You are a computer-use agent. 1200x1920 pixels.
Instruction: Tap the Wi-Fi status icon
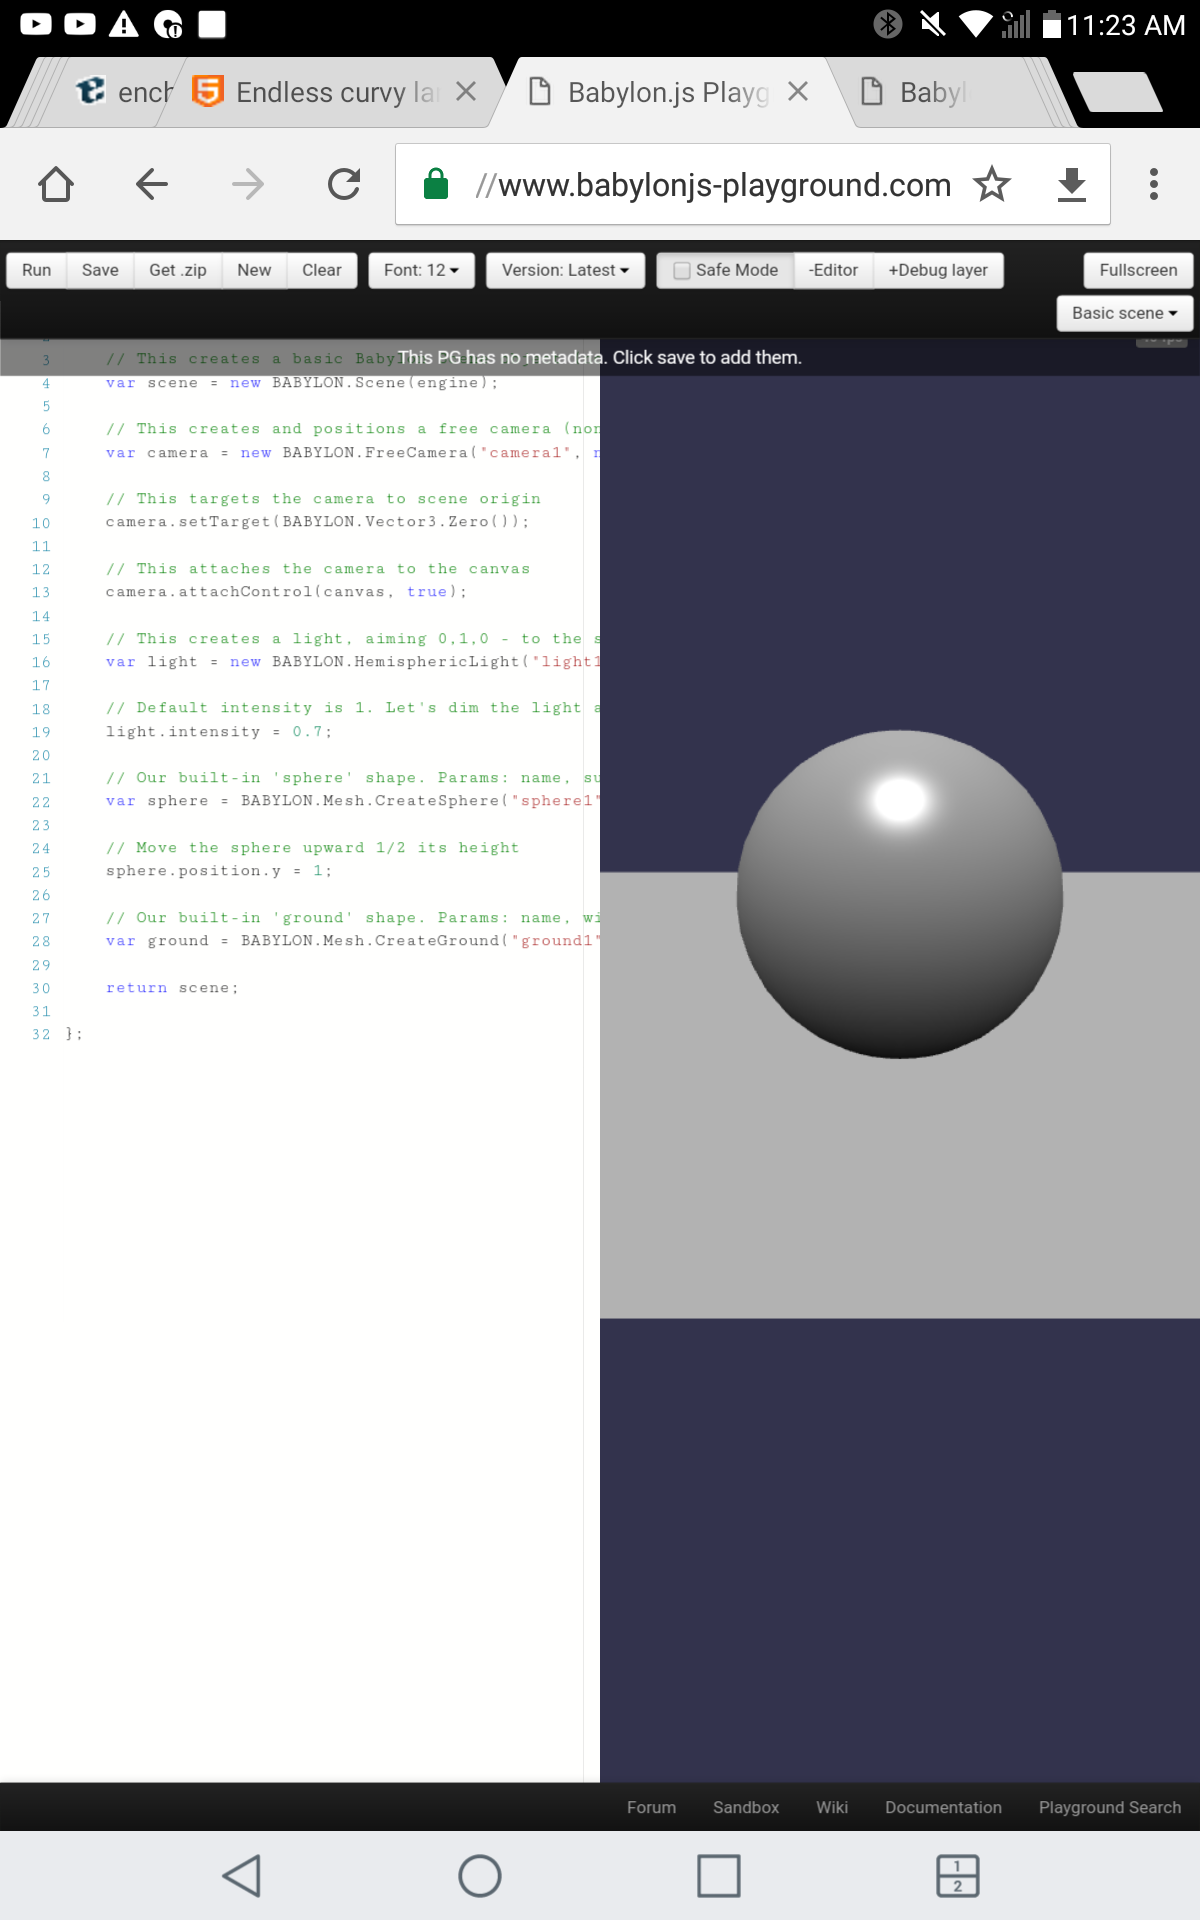coord(976,24)
